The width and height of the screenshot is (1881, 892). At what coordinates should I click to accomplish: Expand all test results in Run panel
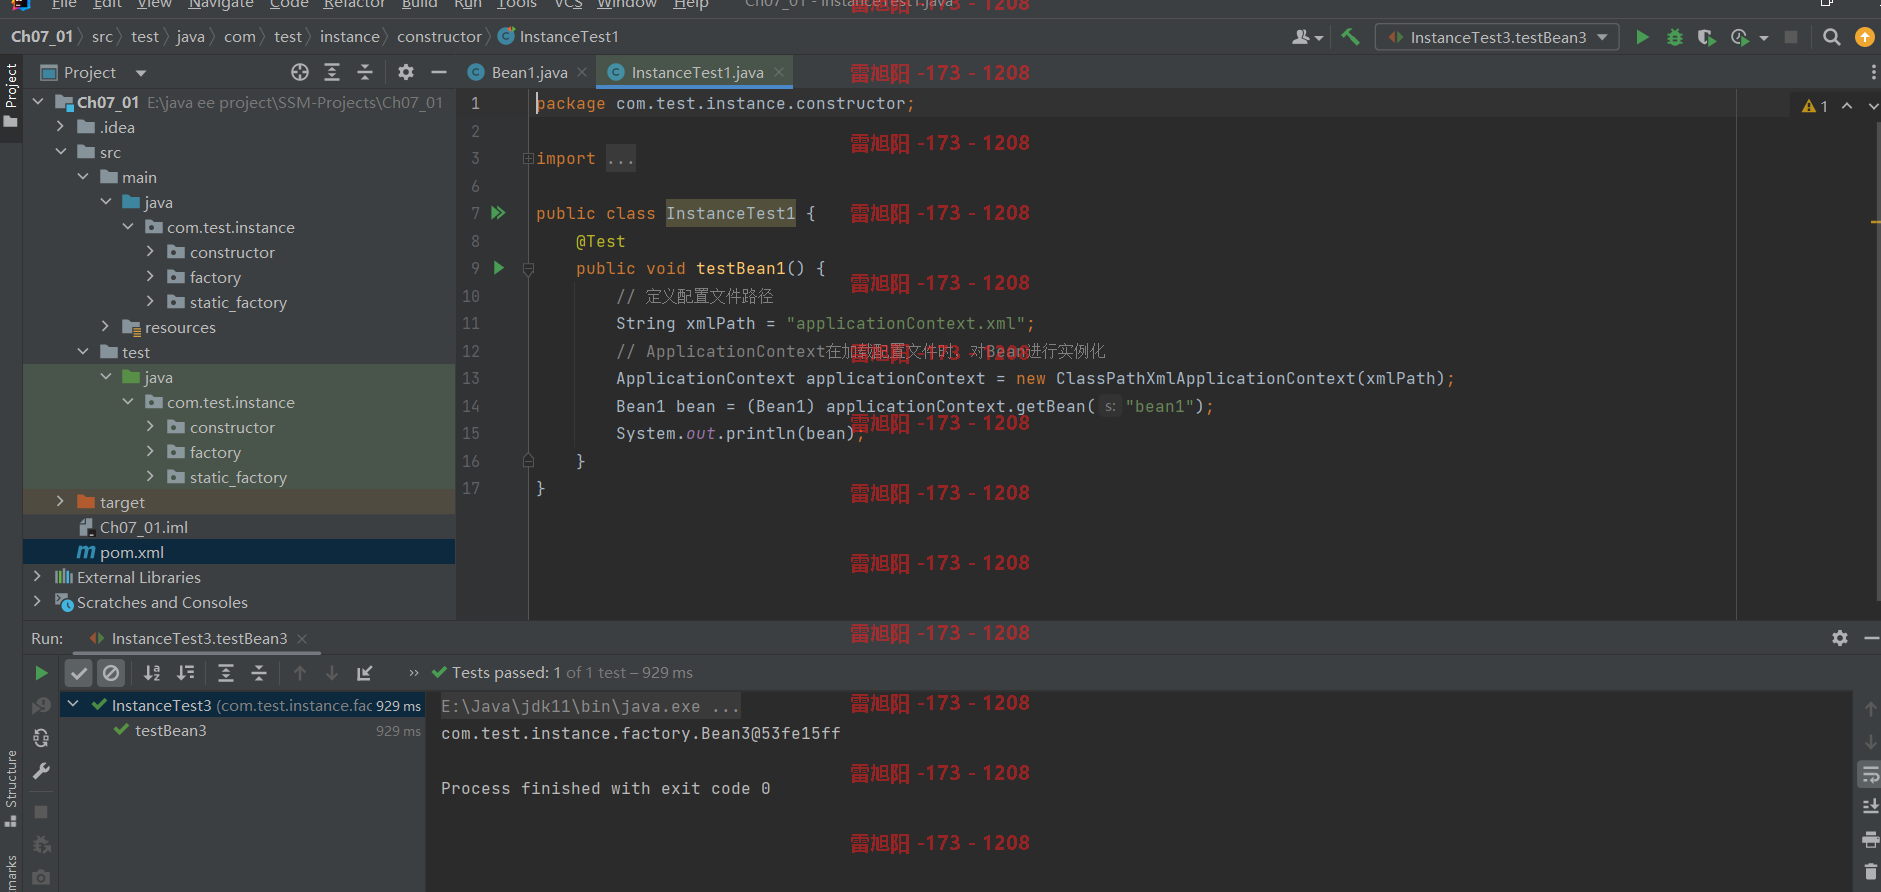[226, 673]
